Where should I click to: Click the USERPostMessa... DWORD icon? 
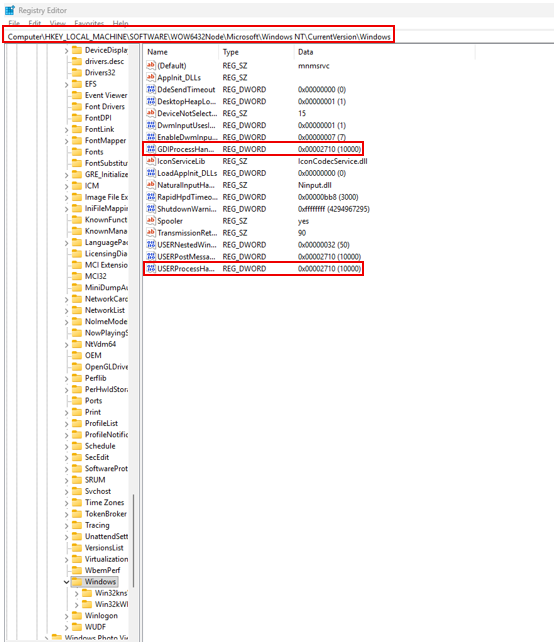tap(151, 257)
